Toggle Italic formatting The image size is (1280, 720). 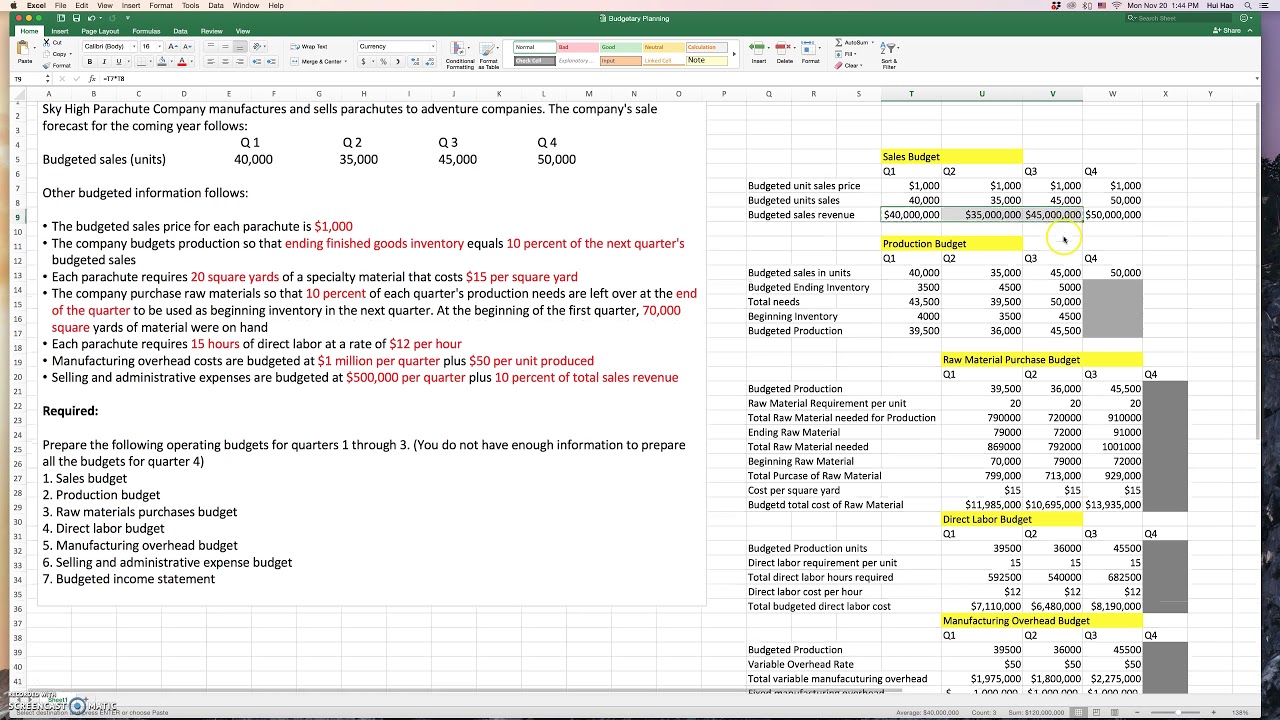coord(104,62)
